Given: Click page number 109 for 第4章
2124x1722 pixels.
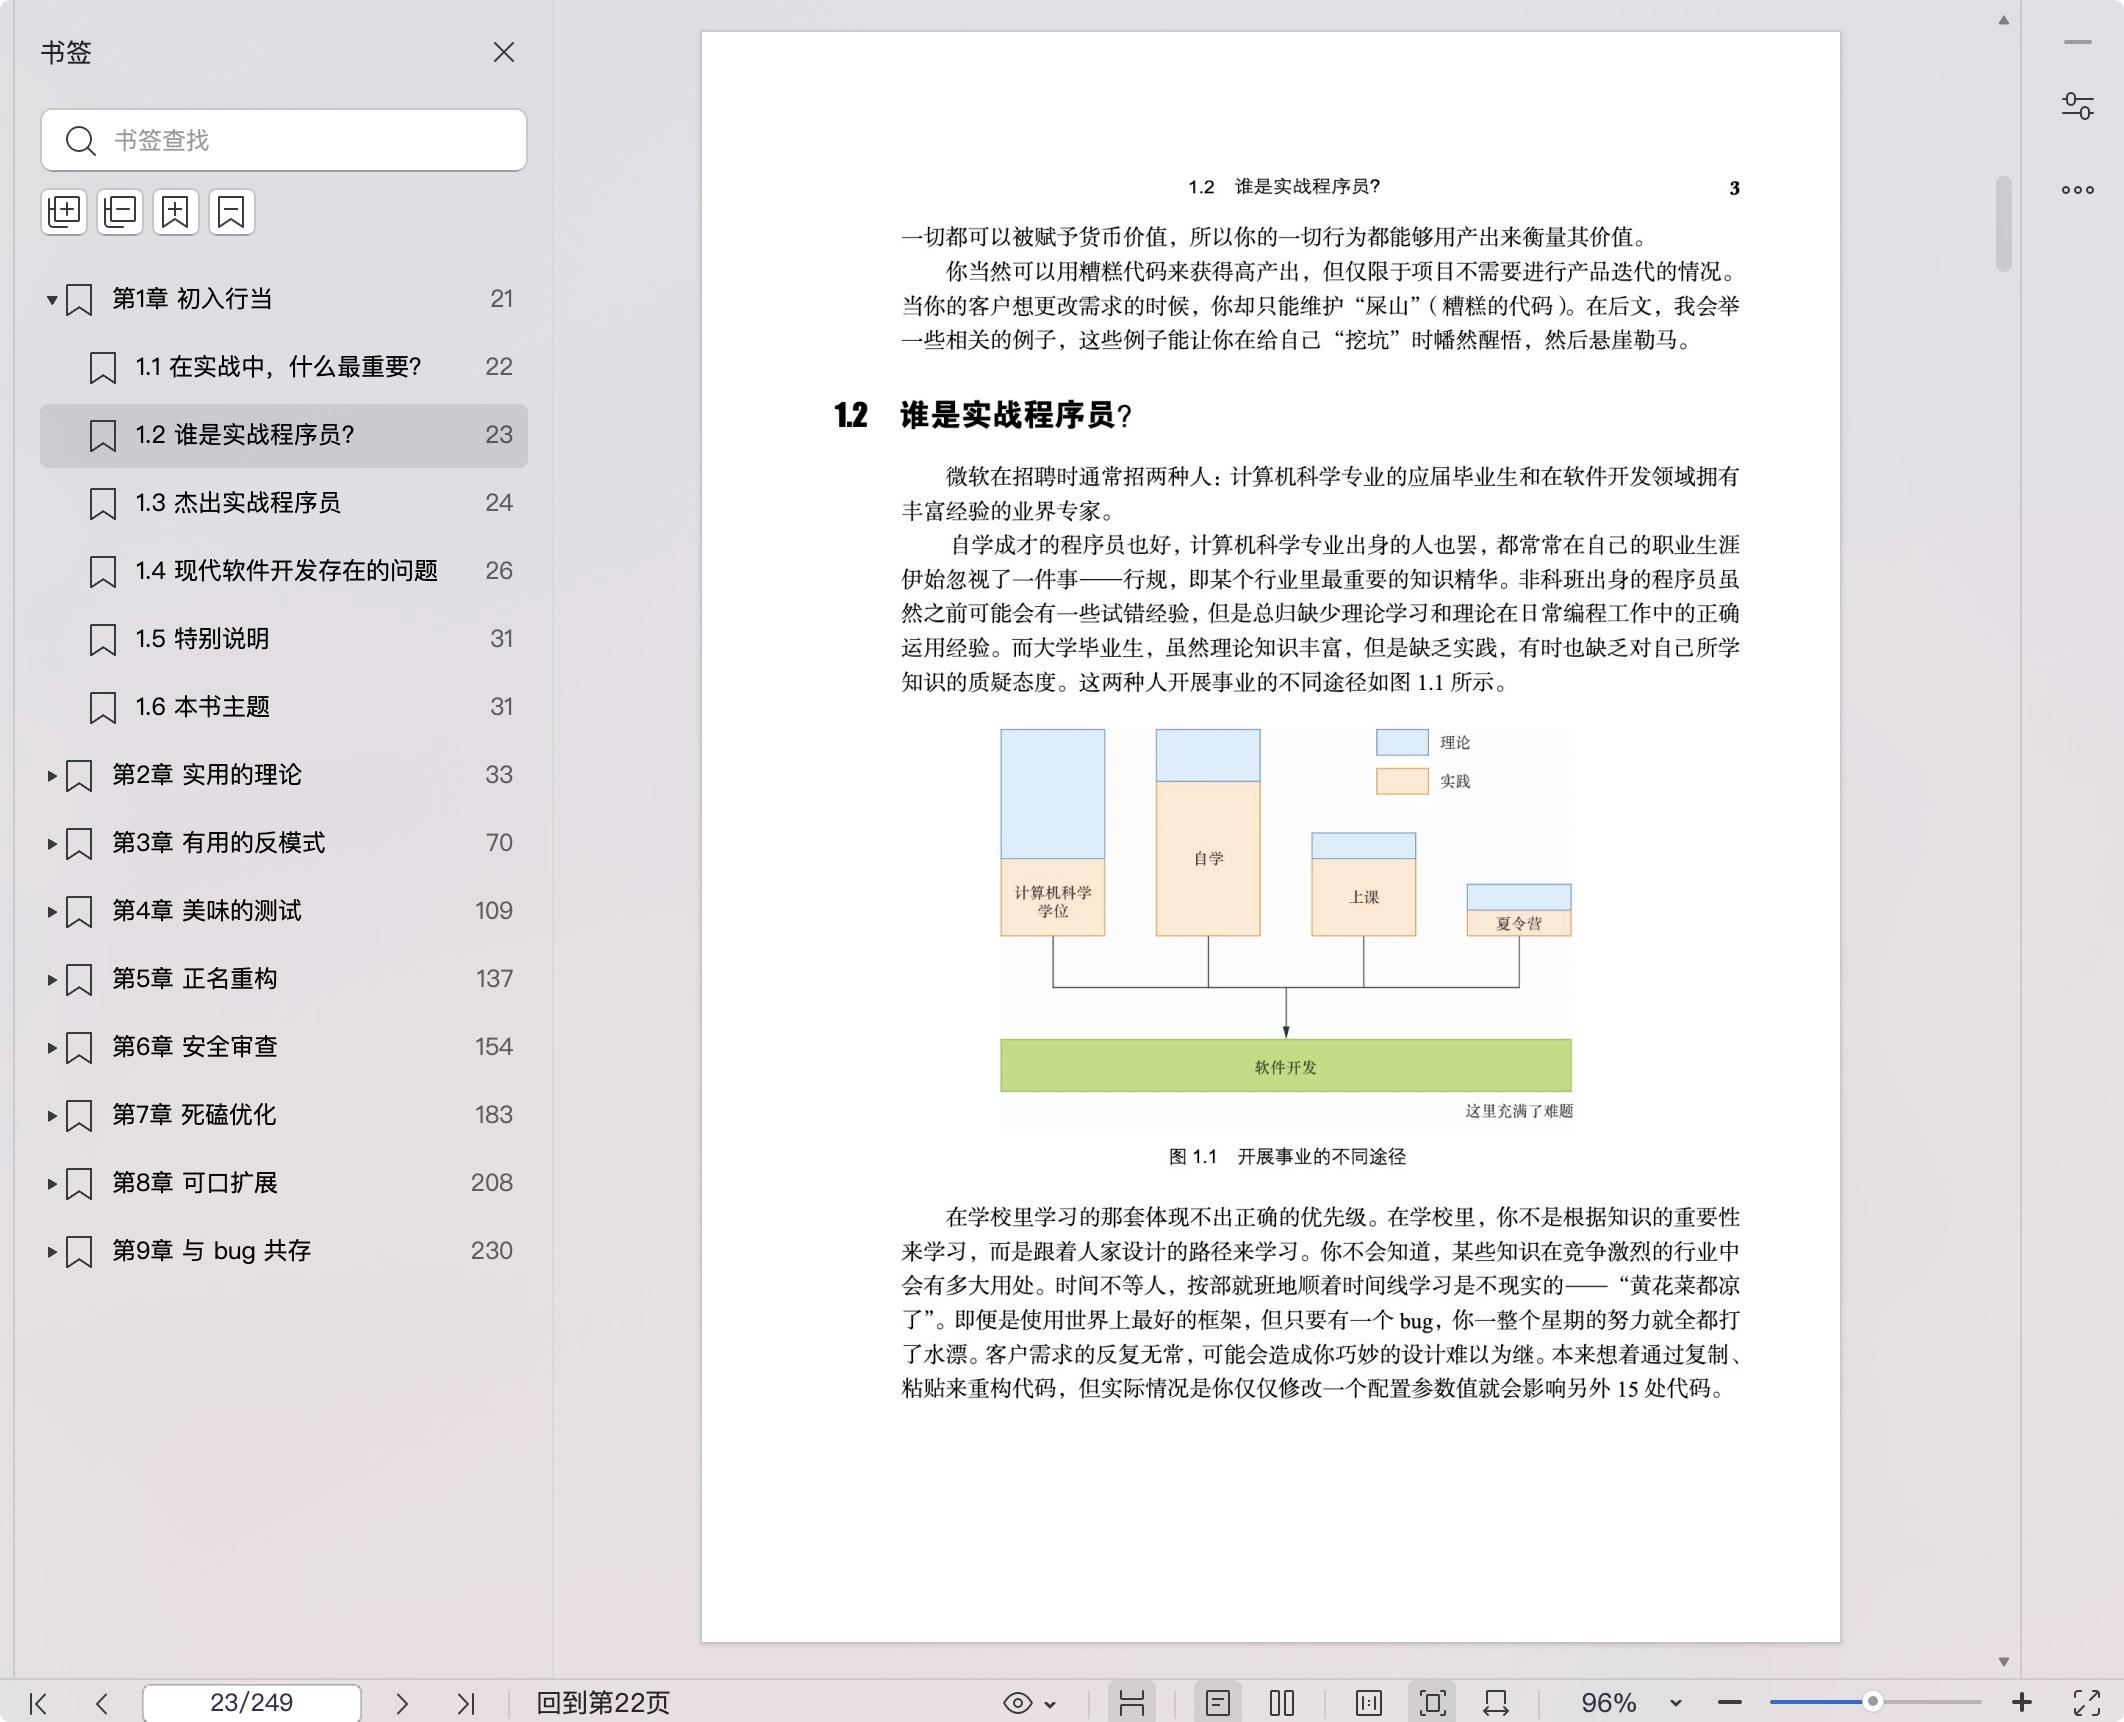Looking at the screenshot, I should click(494, 911).
